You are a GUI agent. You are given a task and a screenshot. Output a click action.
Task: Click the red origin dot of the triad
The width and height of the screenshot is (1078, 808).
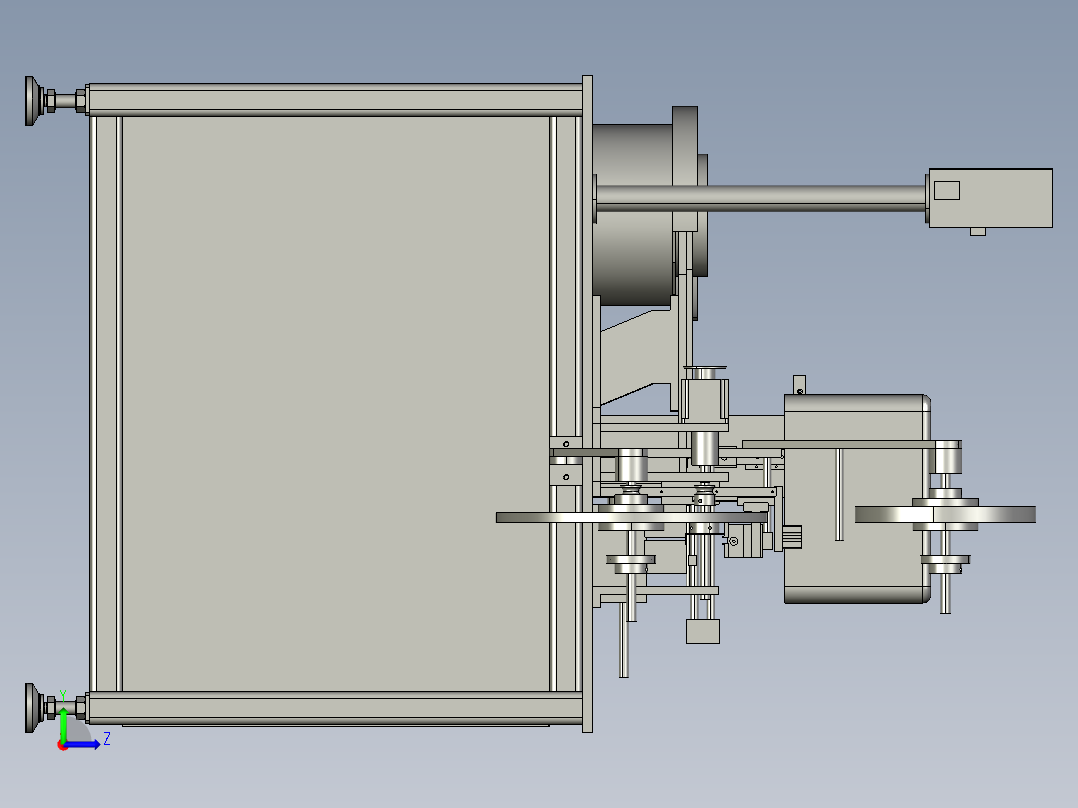[x=62, y=746]
